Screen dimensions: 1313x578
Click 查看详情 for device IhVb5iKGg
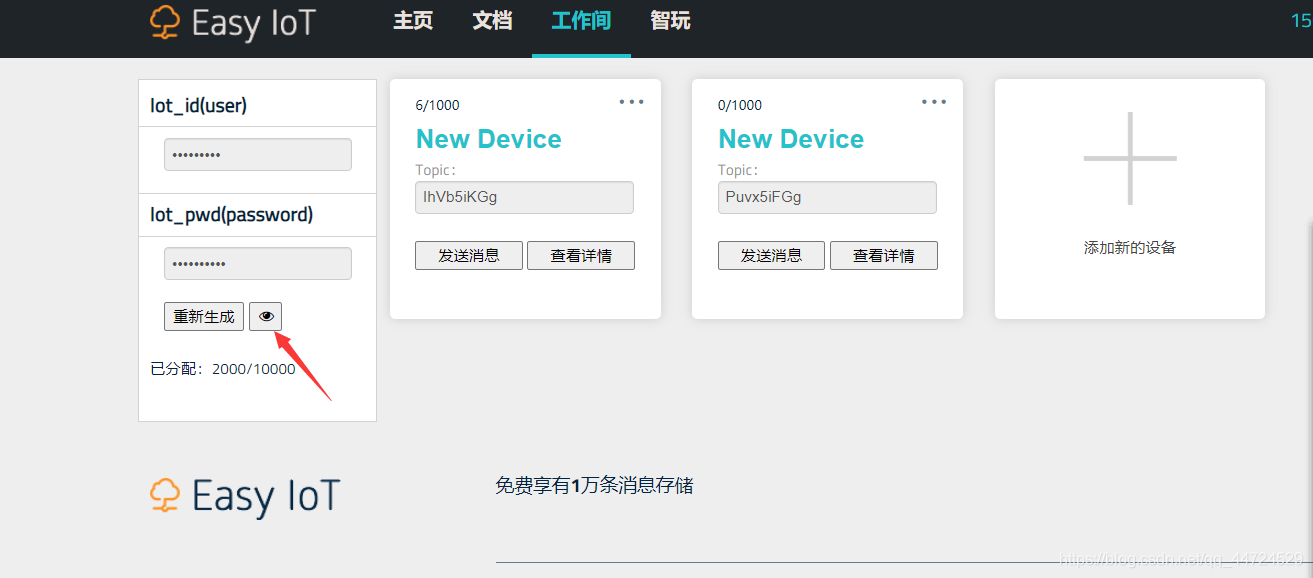(x=581, y=255)
